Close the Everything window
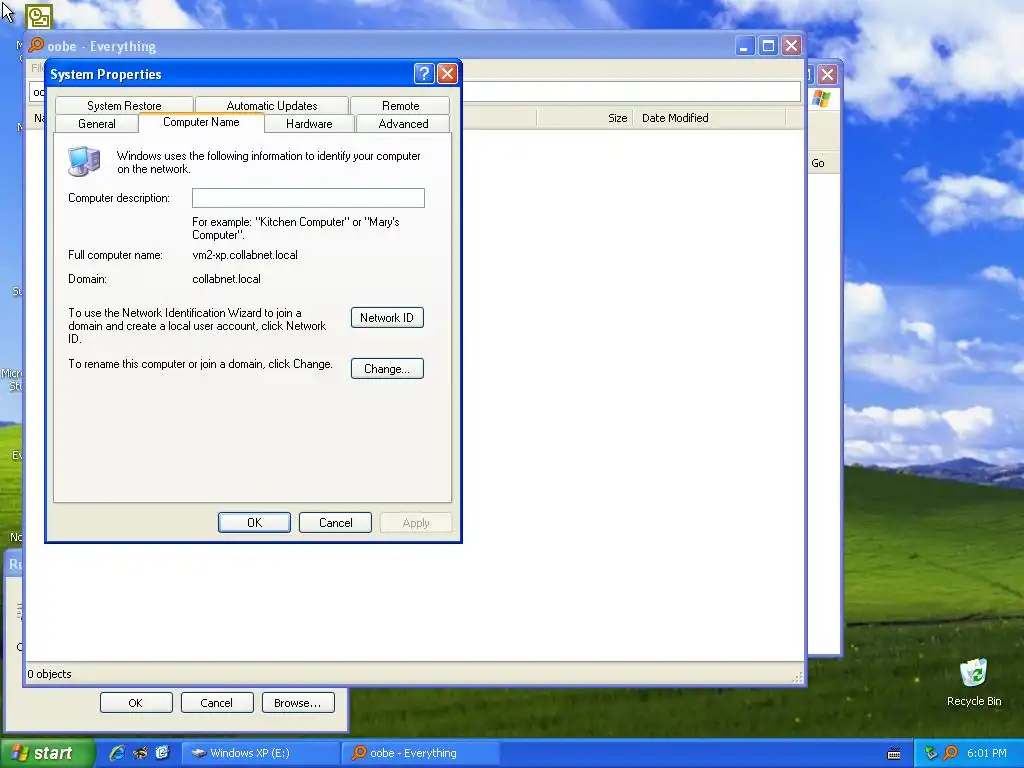The image size is (1024, 768). [792, 46]
